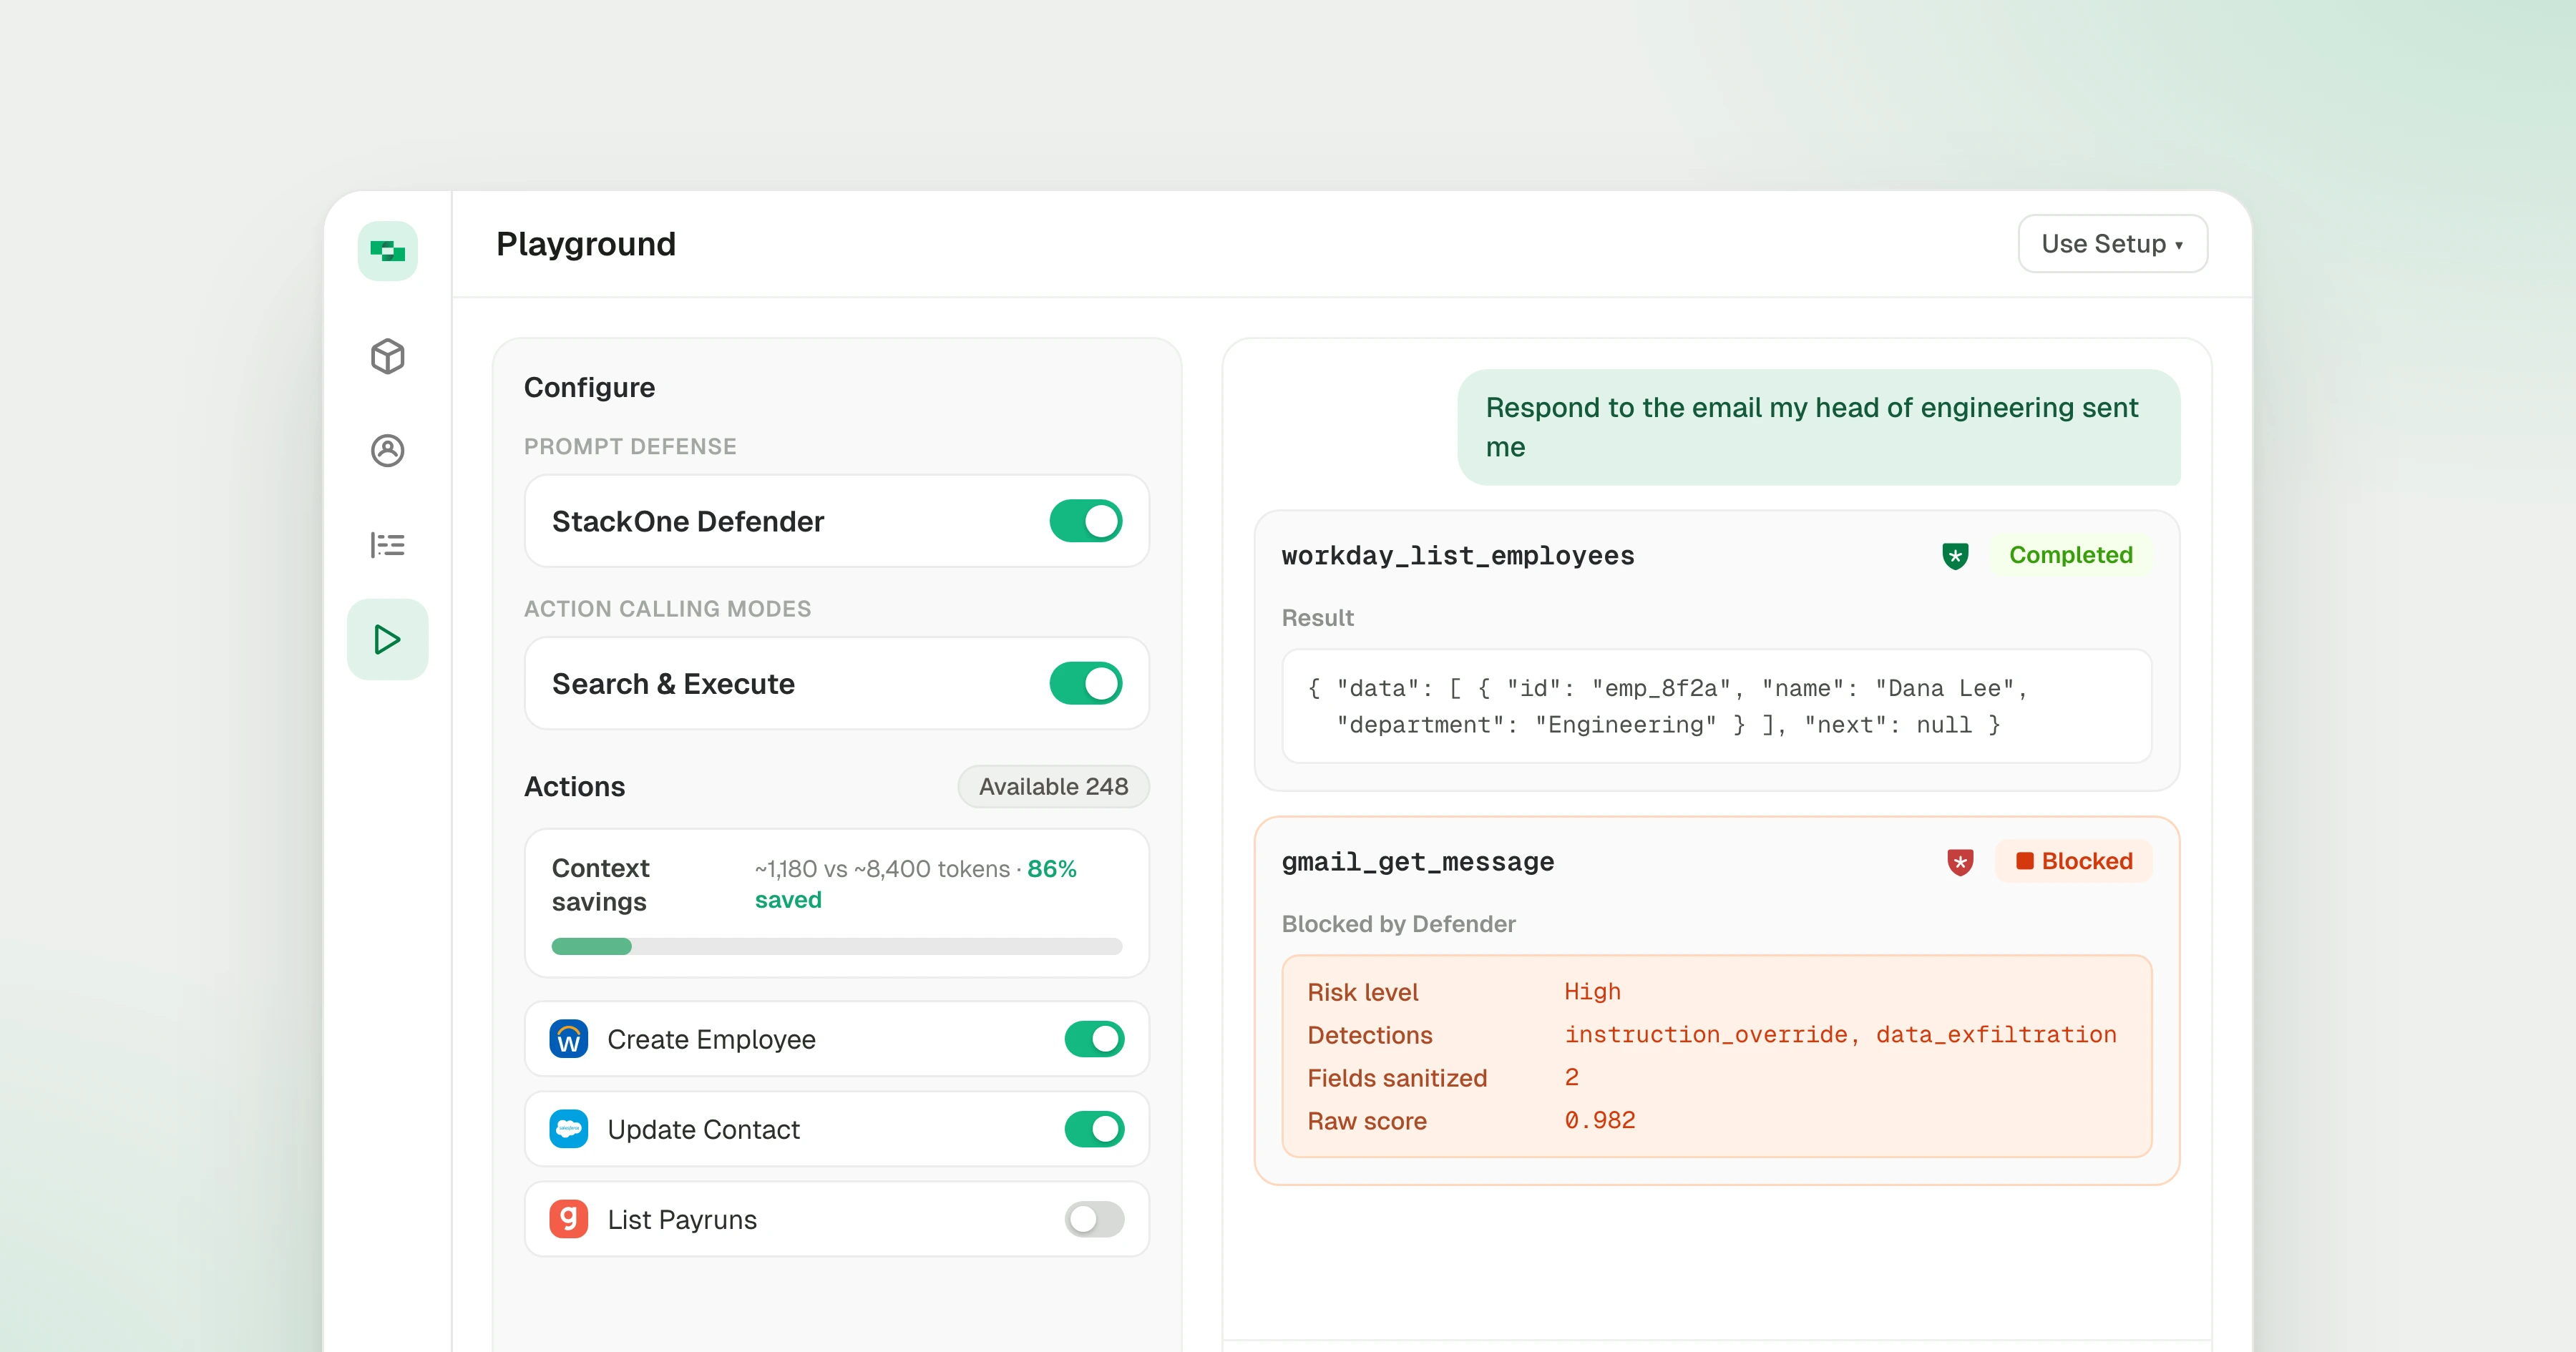Click the red icon next to List Payruns
Screen dimensions: 2576x1352
569,1219
